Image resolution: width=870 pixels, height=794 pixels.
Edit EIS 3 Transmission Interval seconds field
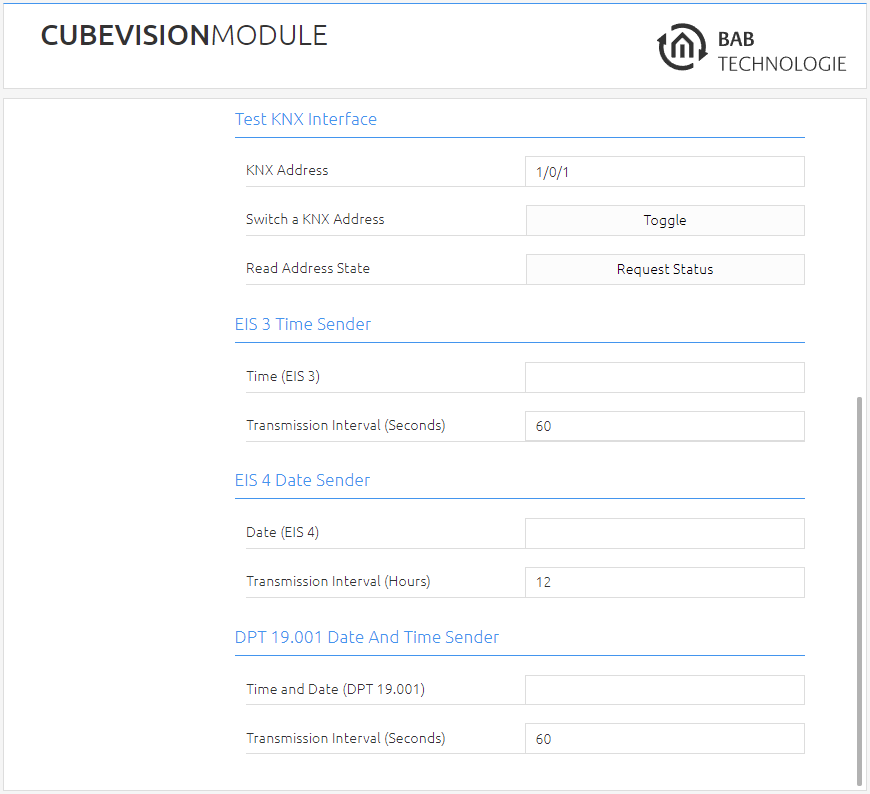[x=665, y=426]
